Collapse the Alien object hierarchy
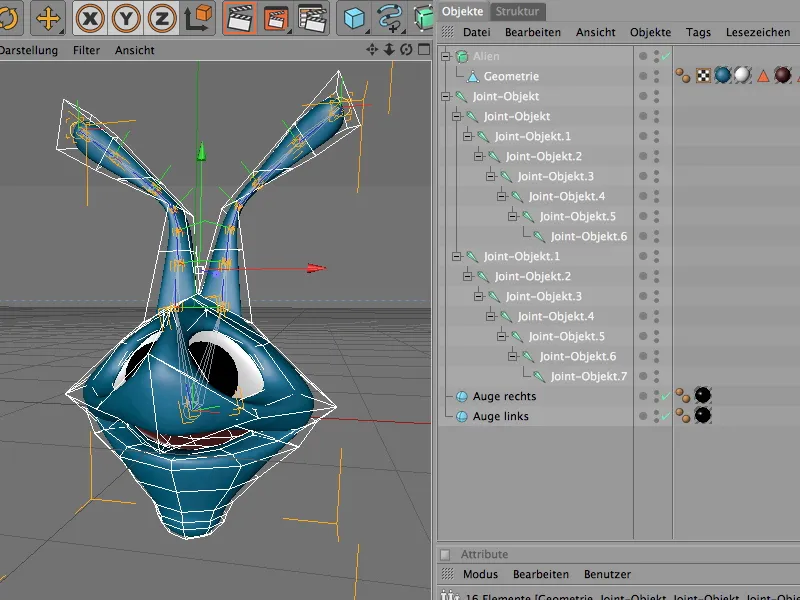800x600 pixels. (x=446, y=56)
